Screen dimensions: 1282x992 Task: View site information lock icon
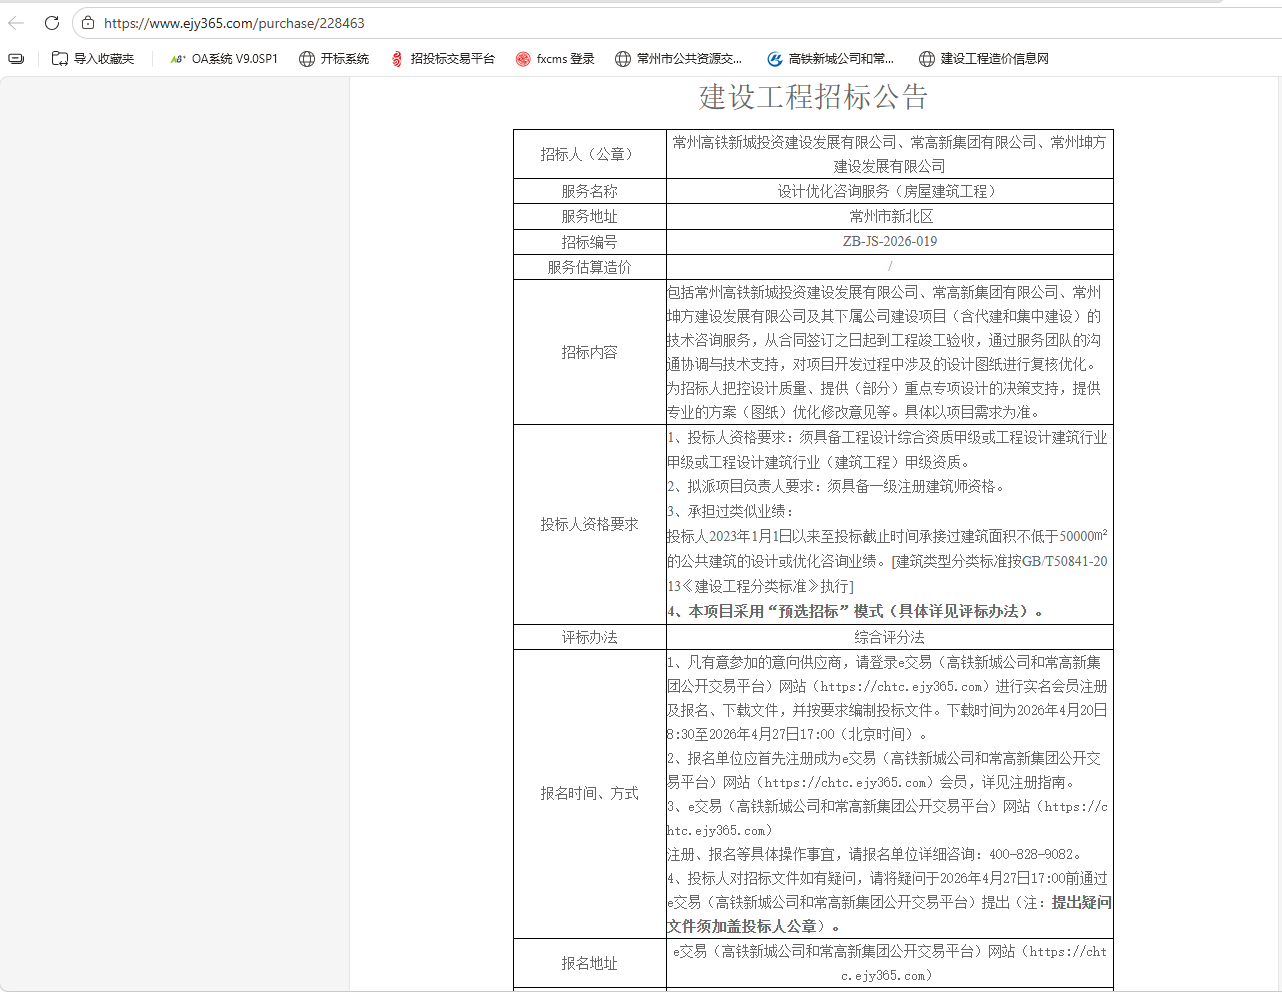click(x=88, y=23)
